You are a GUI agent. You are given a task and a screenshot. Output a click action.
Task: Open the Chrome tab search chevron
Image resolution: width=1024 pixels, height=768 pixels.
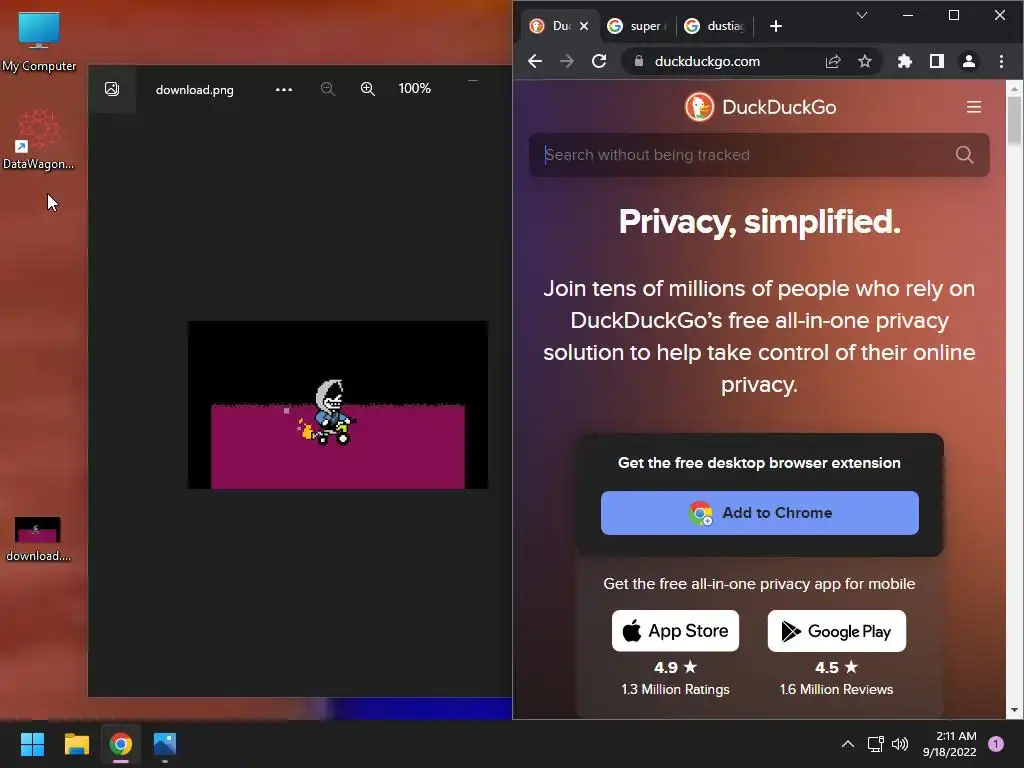click(x=862, y=15)
